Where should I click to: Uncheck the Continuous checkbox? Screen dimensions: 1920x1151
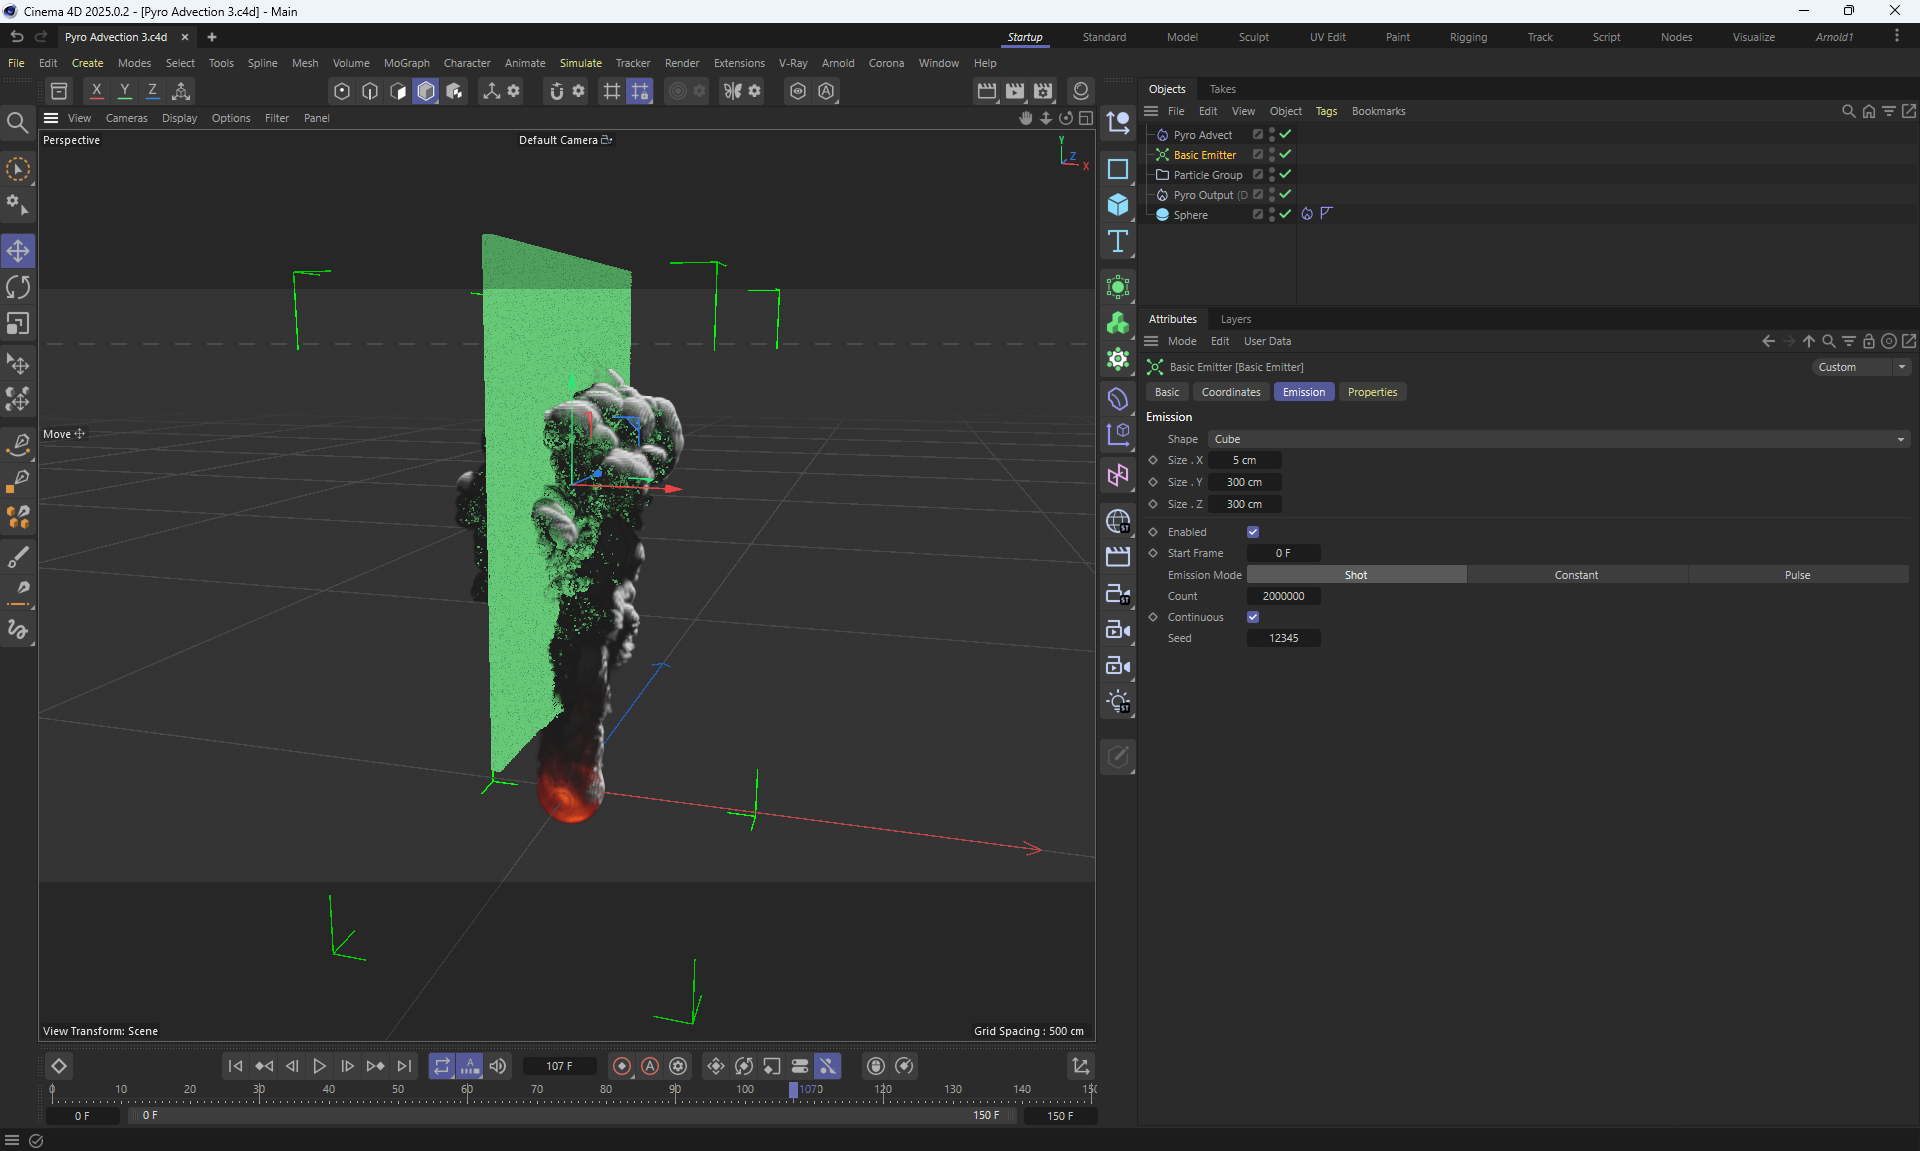coord(1253,617)
